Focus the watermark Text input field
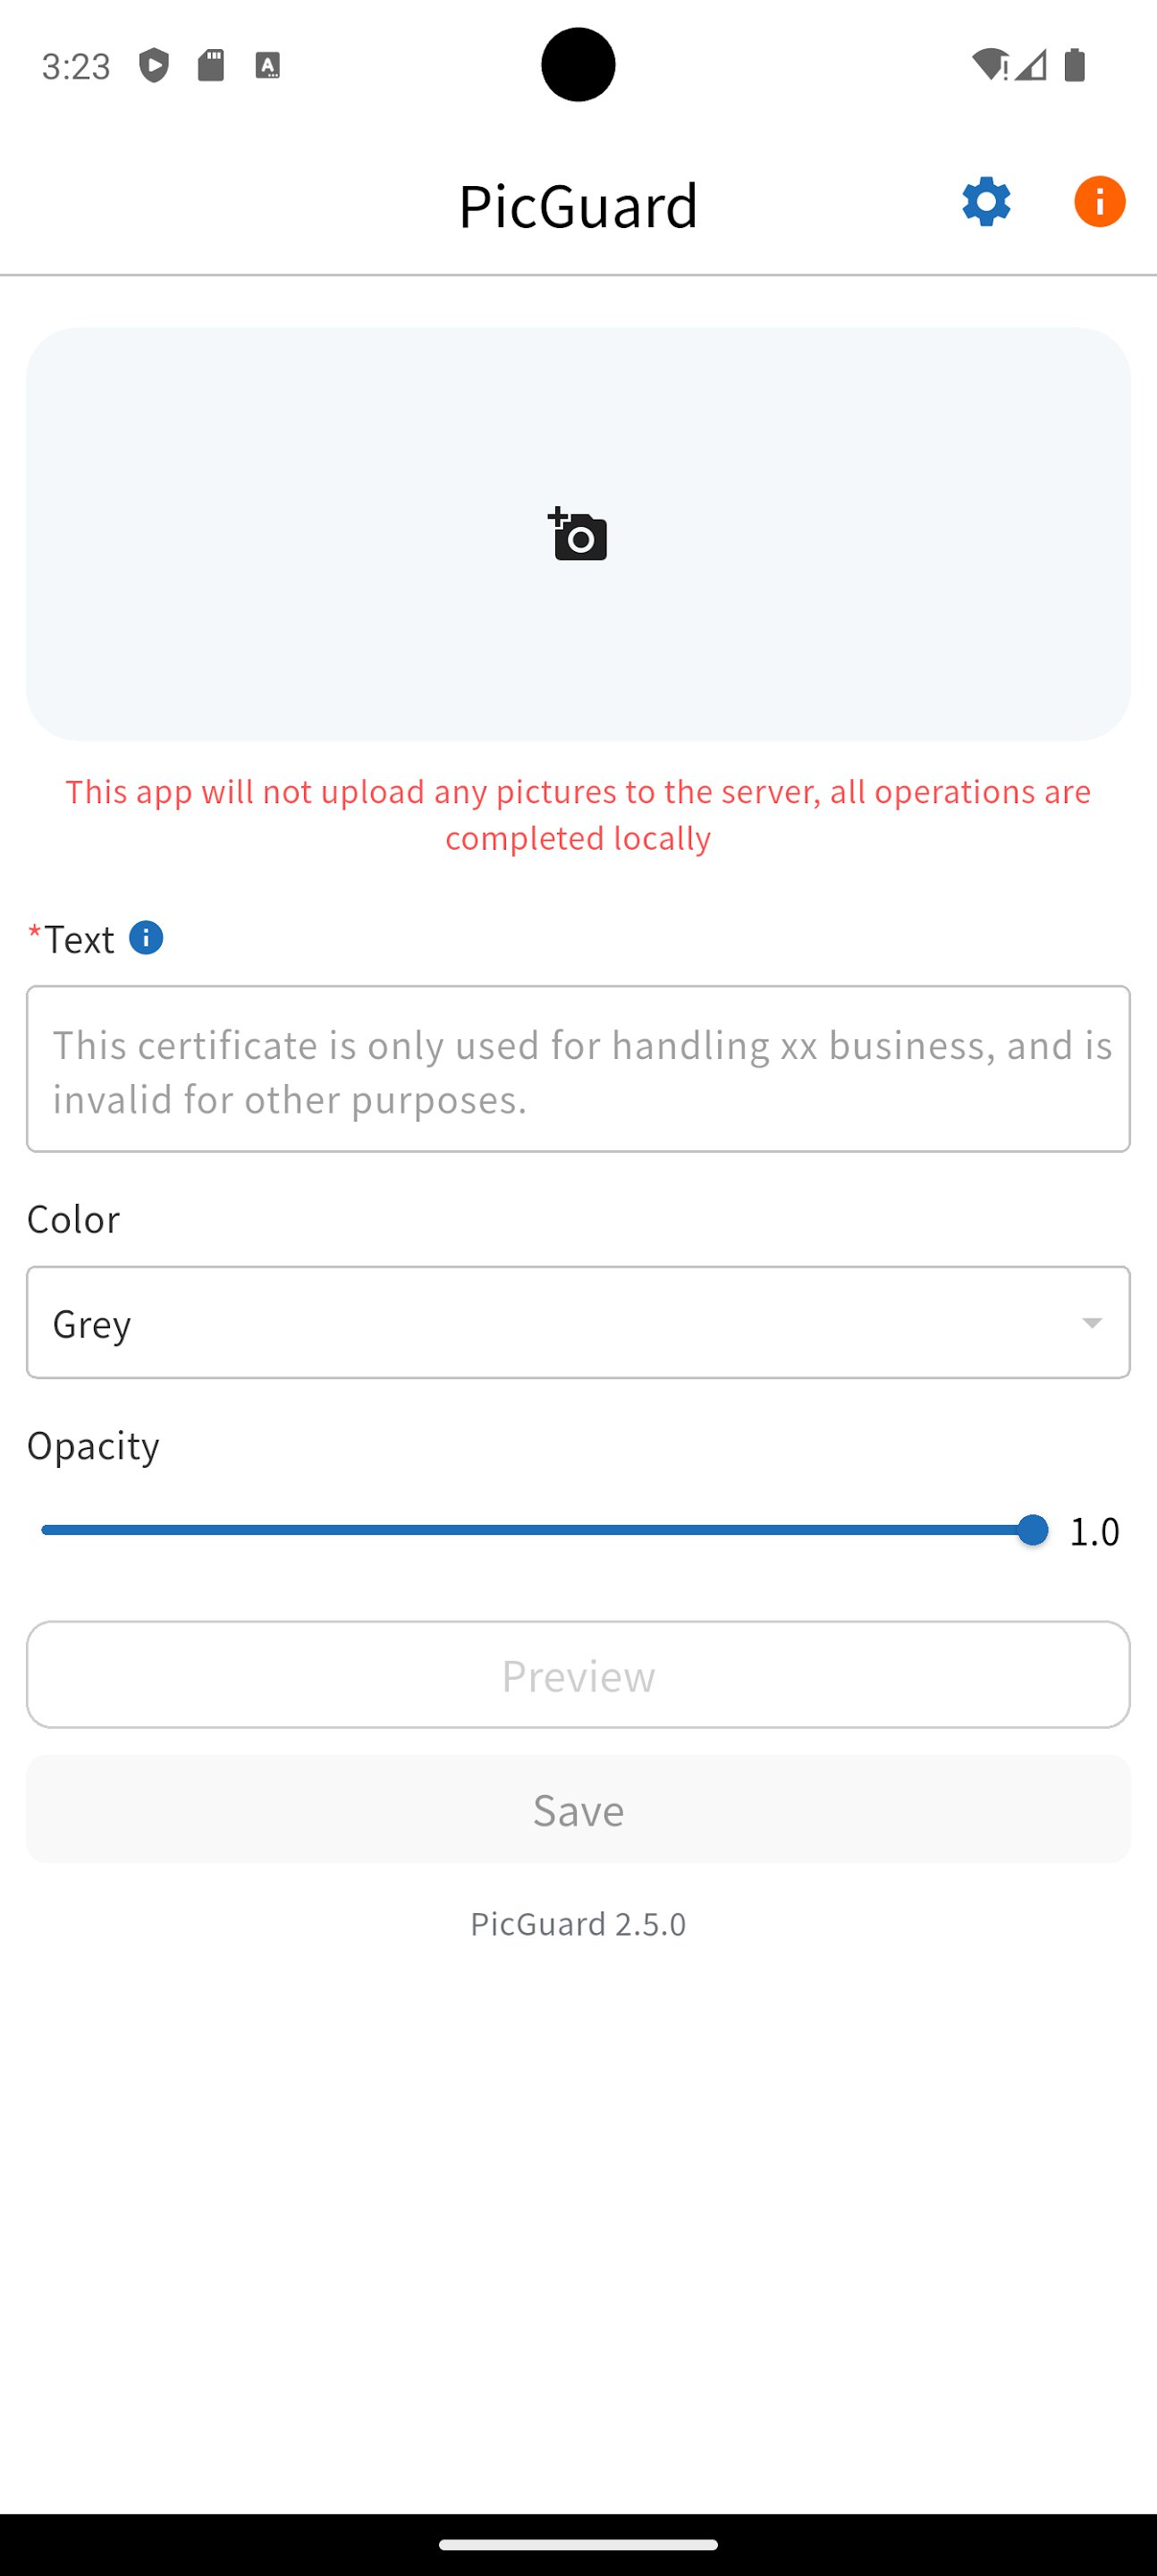 point(578,1068)
